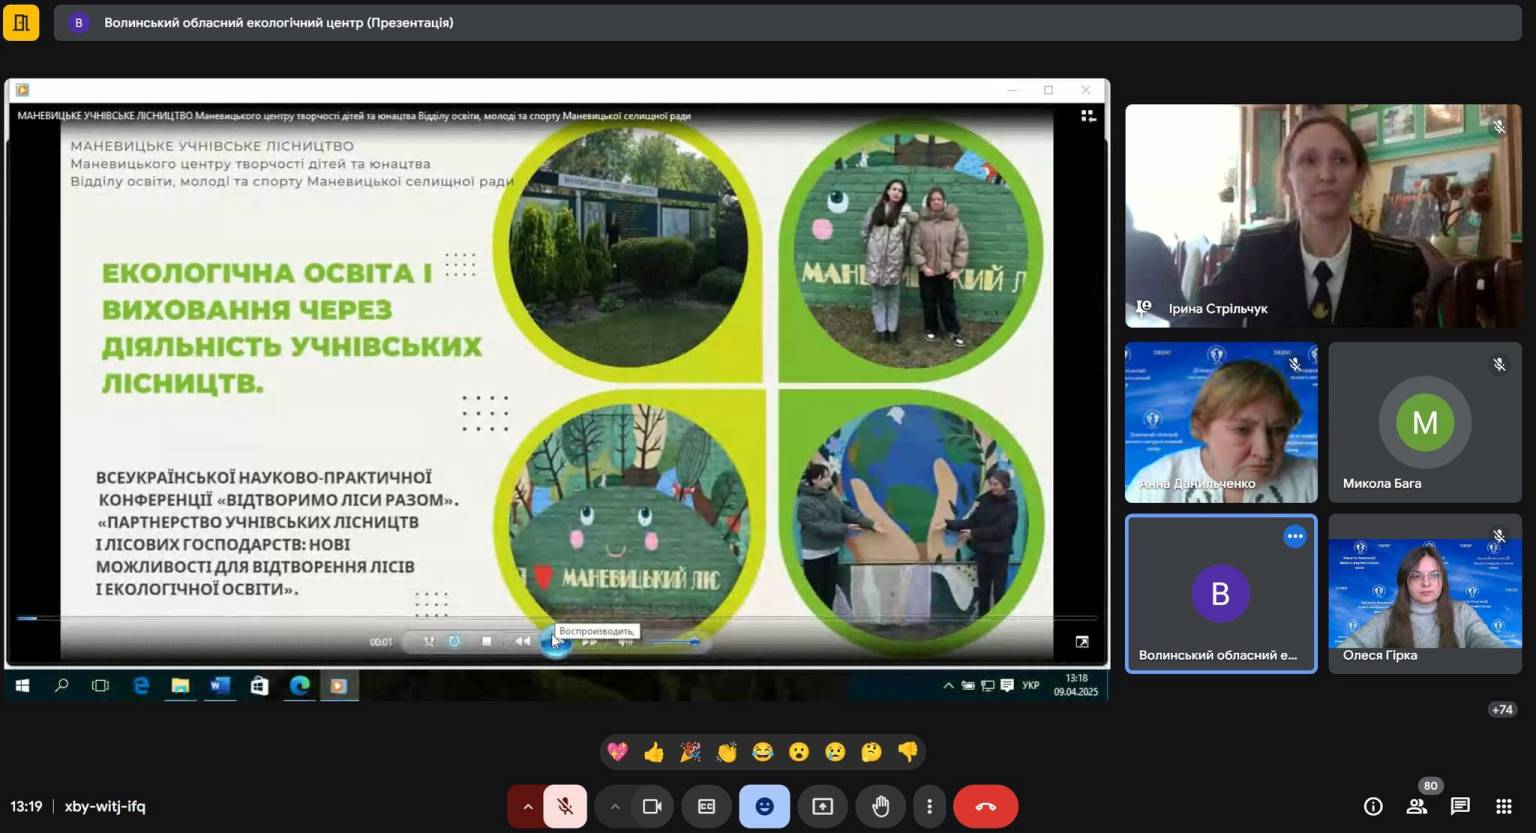This screenshot has width=1536, height=833.
Task: Select Ірина Стрільчук's video tile
Action: point(1322,216)
